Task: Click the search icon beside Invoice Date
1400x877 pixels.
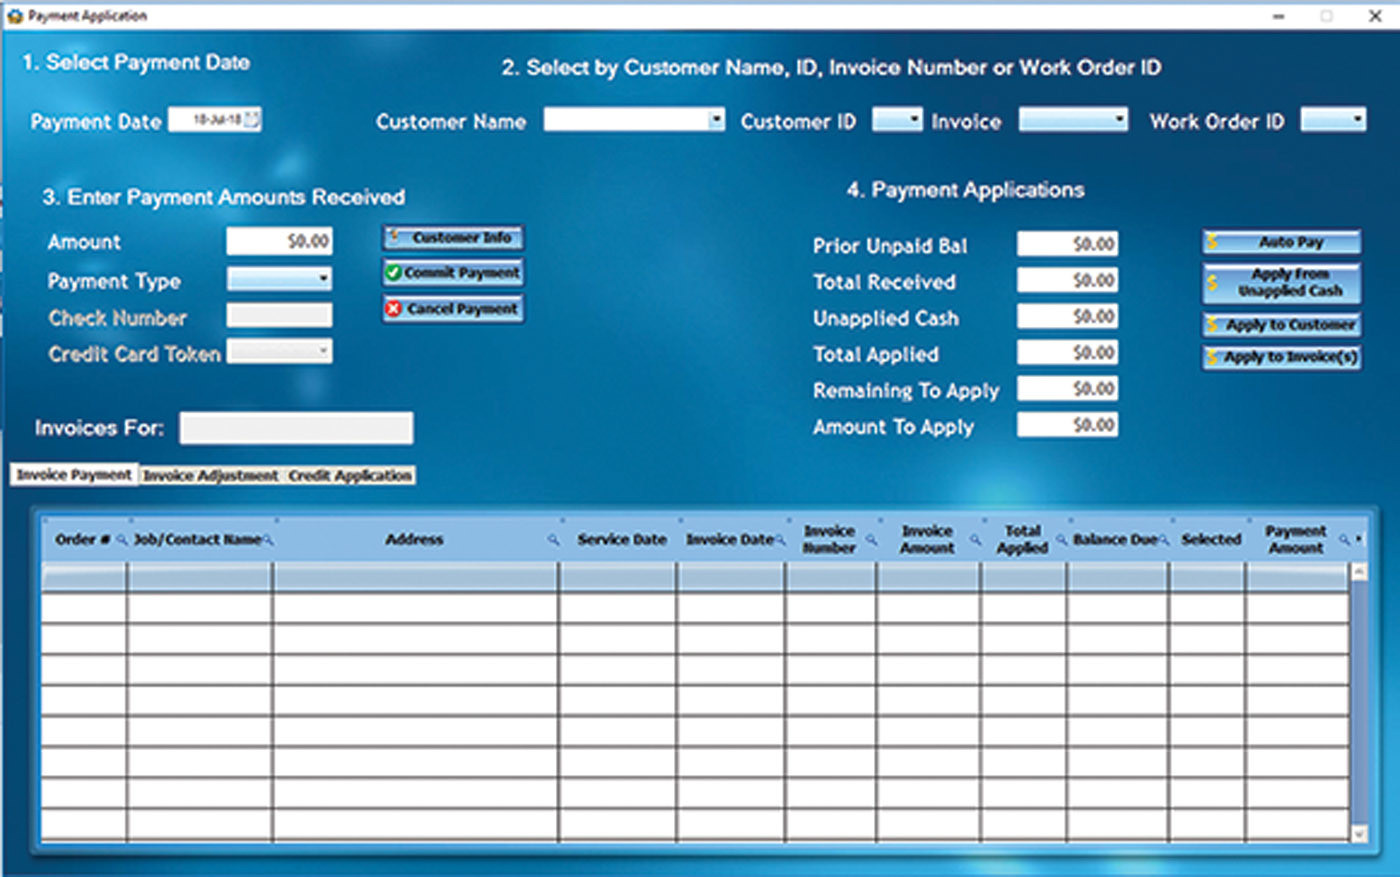Action: (779, 538)
